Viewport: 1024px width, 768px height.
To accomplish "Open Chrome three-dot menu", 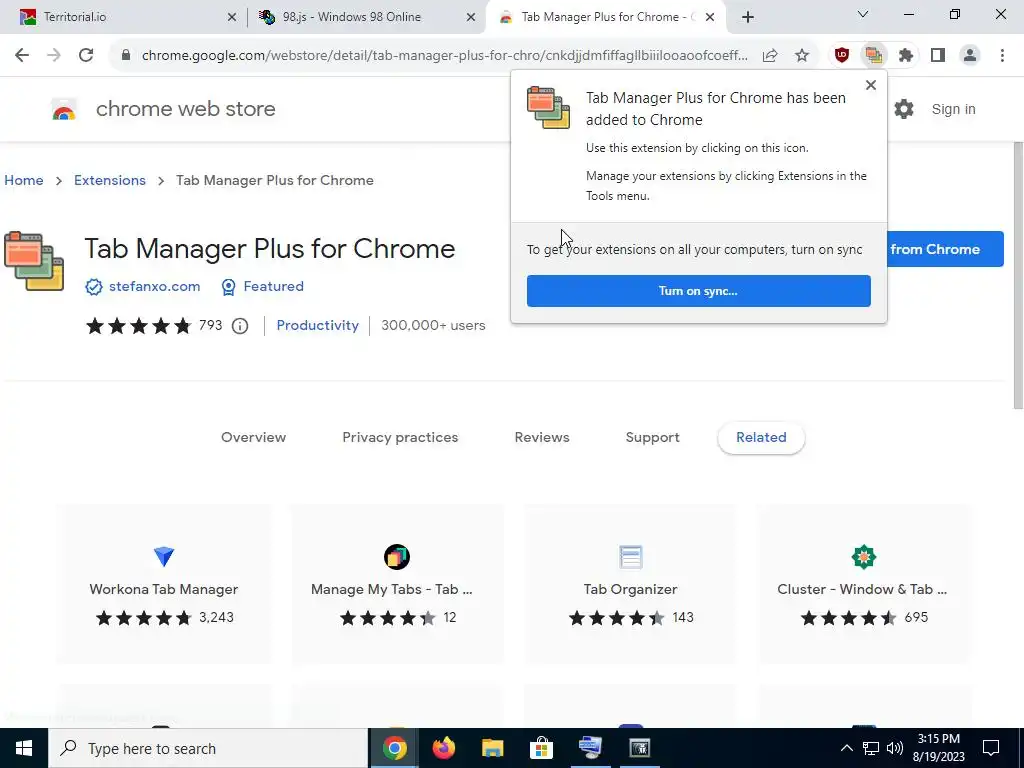I will coord(1002,56).
